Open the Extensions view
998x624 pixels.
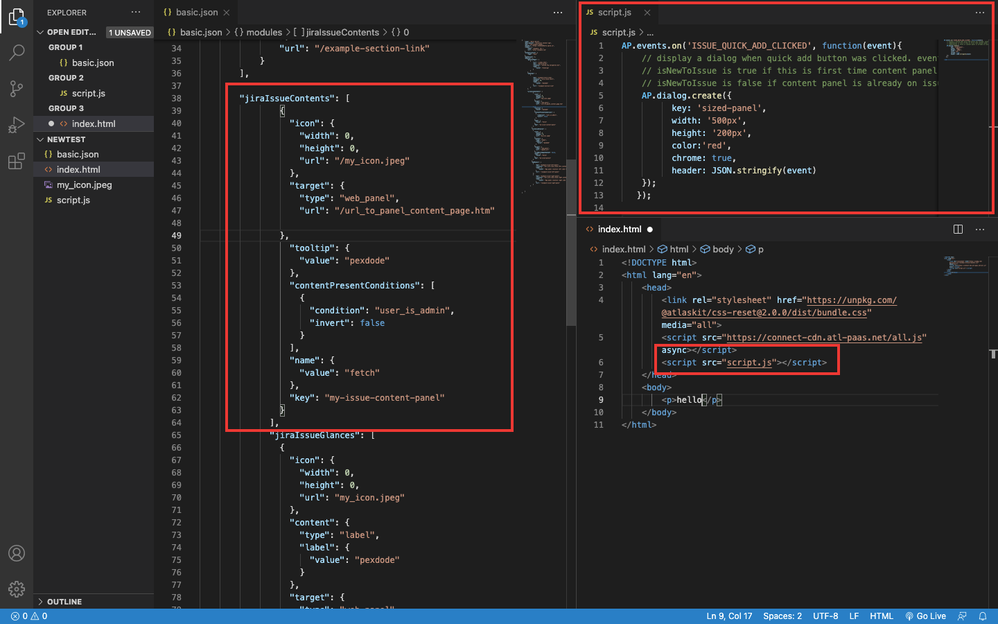[17, 161]
